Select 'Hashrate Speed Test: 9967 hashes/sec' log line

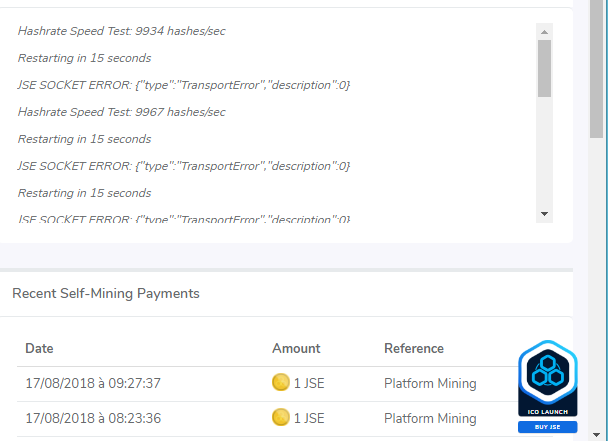click(x=121, y=112)
